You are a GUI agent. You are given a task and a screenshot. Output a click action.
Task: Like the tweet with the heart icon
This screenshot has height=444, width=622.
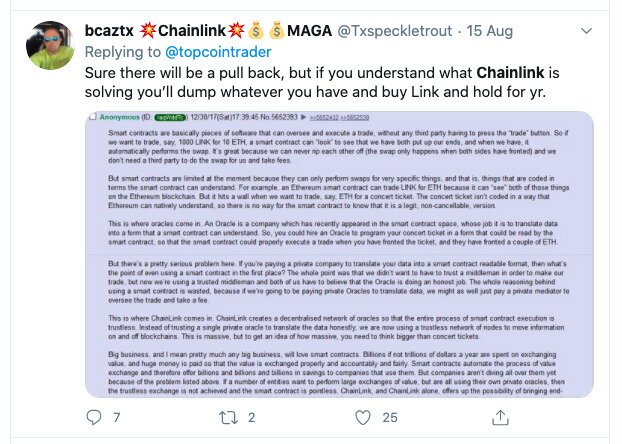(363, 417)
